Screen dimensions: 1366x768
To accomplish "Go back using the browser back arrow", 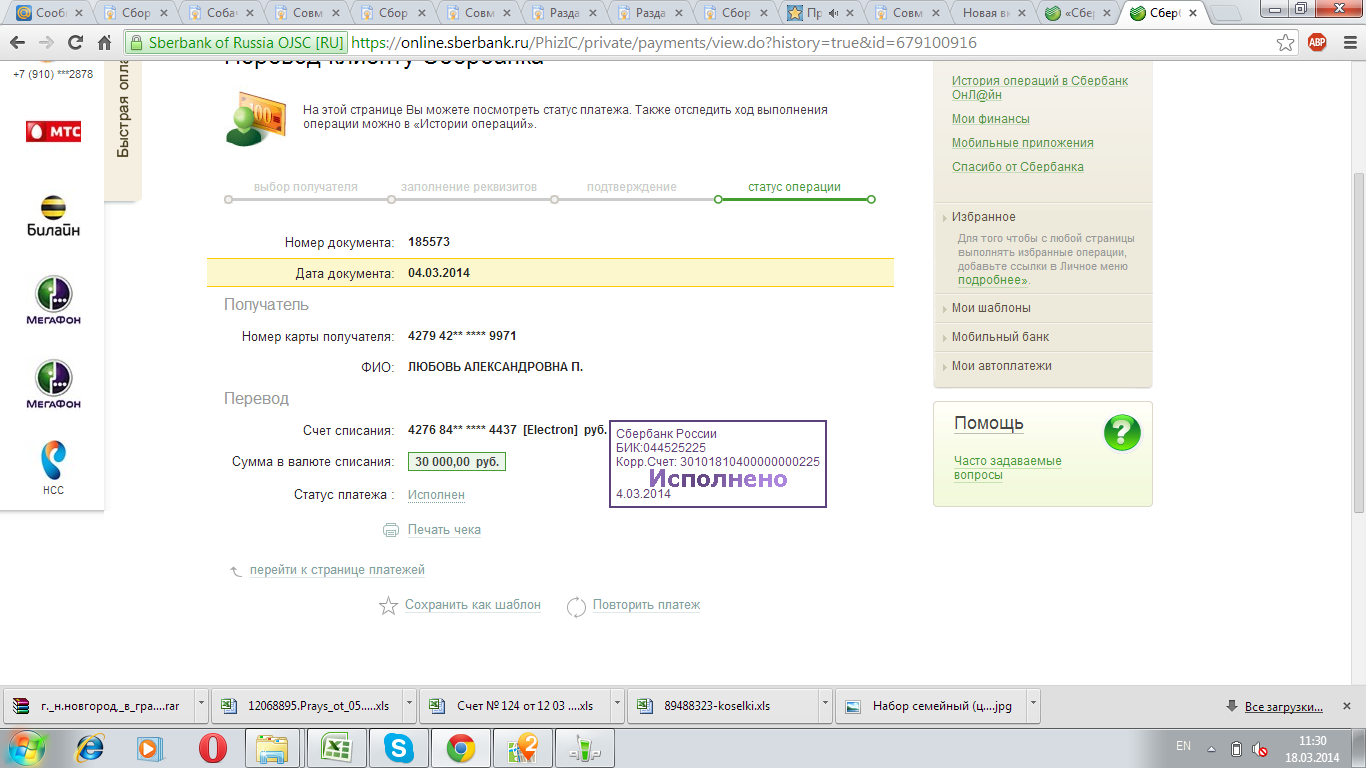I will tap(19, 43).
